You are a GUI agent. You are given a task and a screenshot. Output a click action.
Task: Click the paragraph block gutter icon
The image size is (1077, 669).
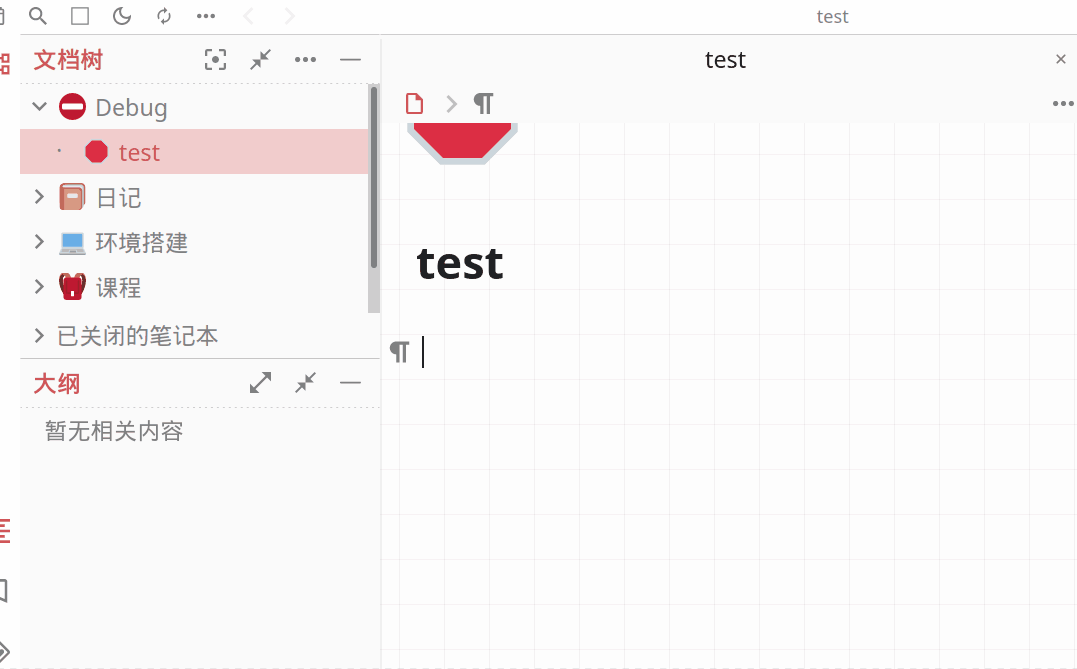(x=400, y=352)
